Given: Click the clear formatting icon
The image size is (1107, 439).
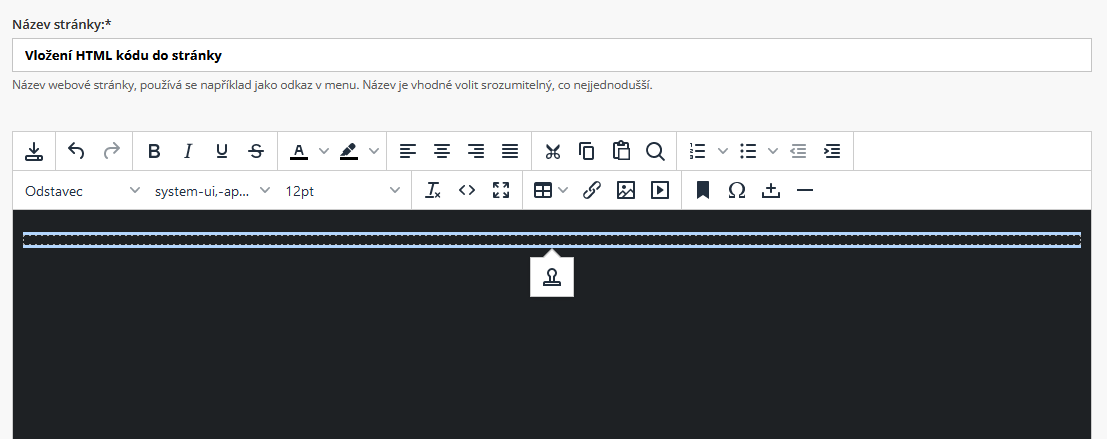Looking at the screenshot, I should coord(432,190).
